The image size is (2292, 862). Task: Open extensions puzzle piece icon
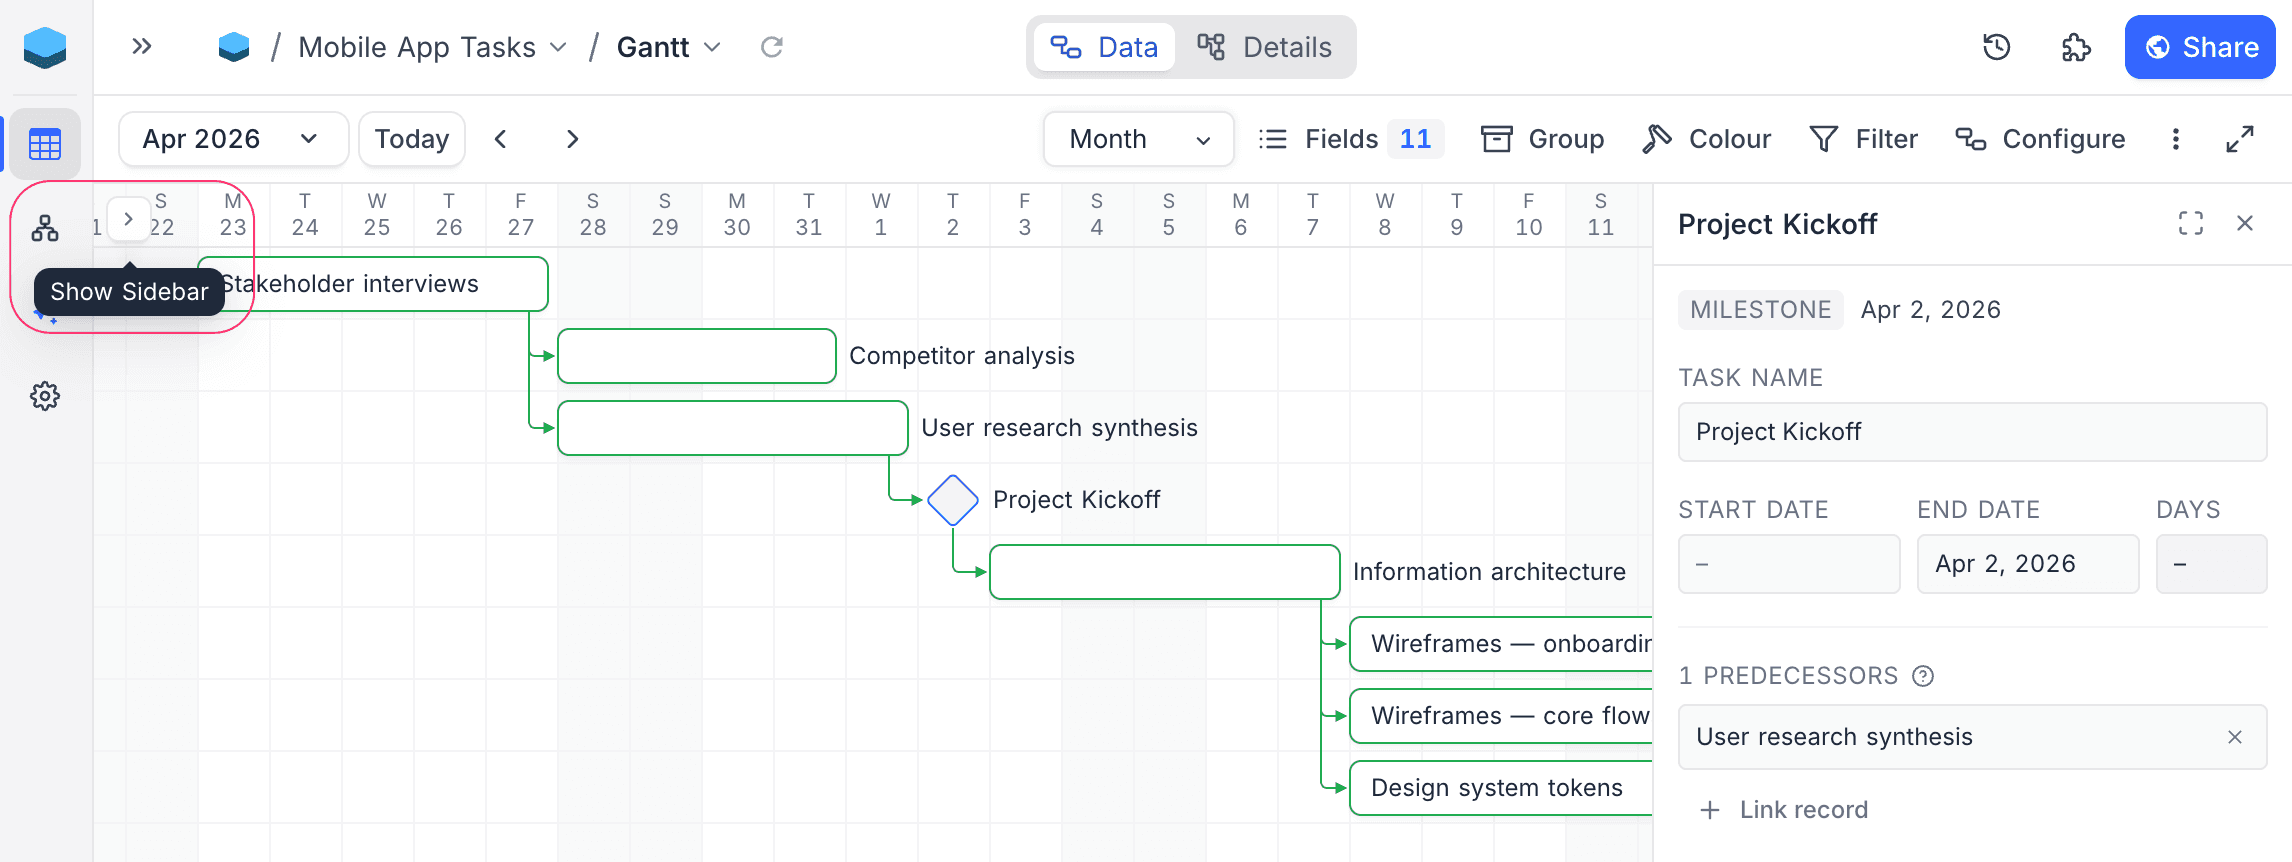tap(2076, 47)
